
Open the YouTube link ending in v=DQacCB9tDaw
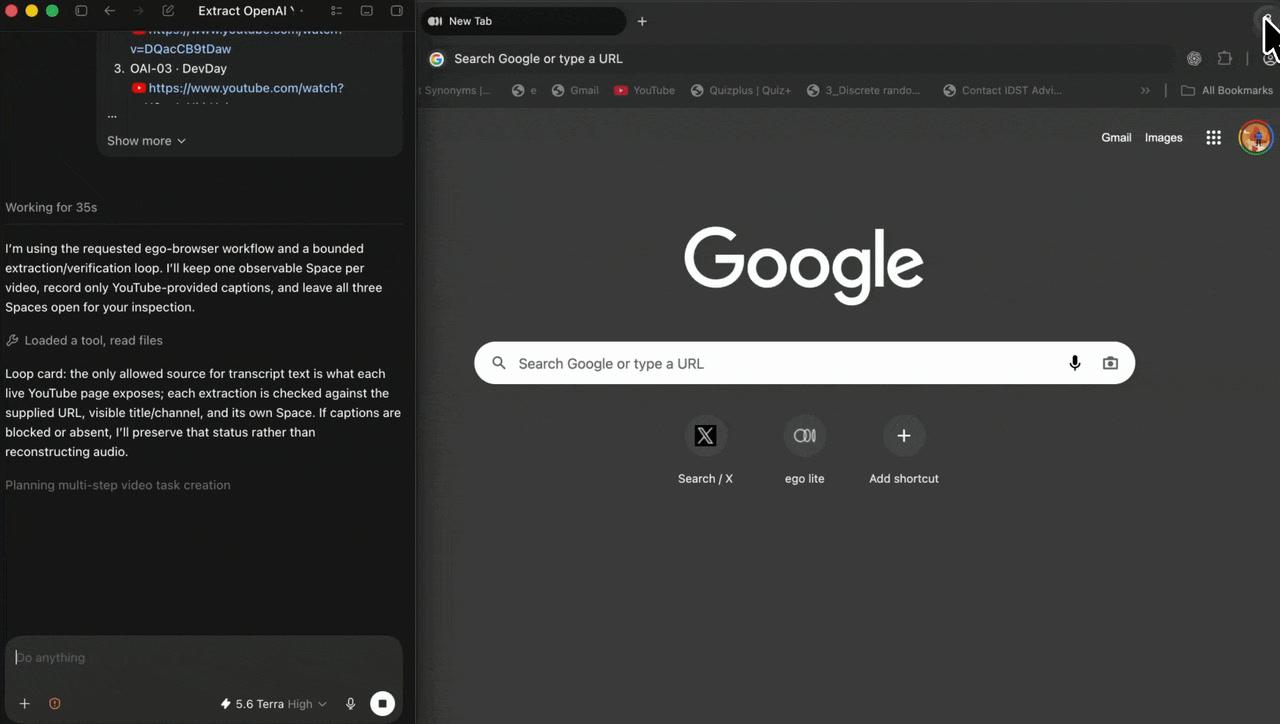[x=180, y=49]
